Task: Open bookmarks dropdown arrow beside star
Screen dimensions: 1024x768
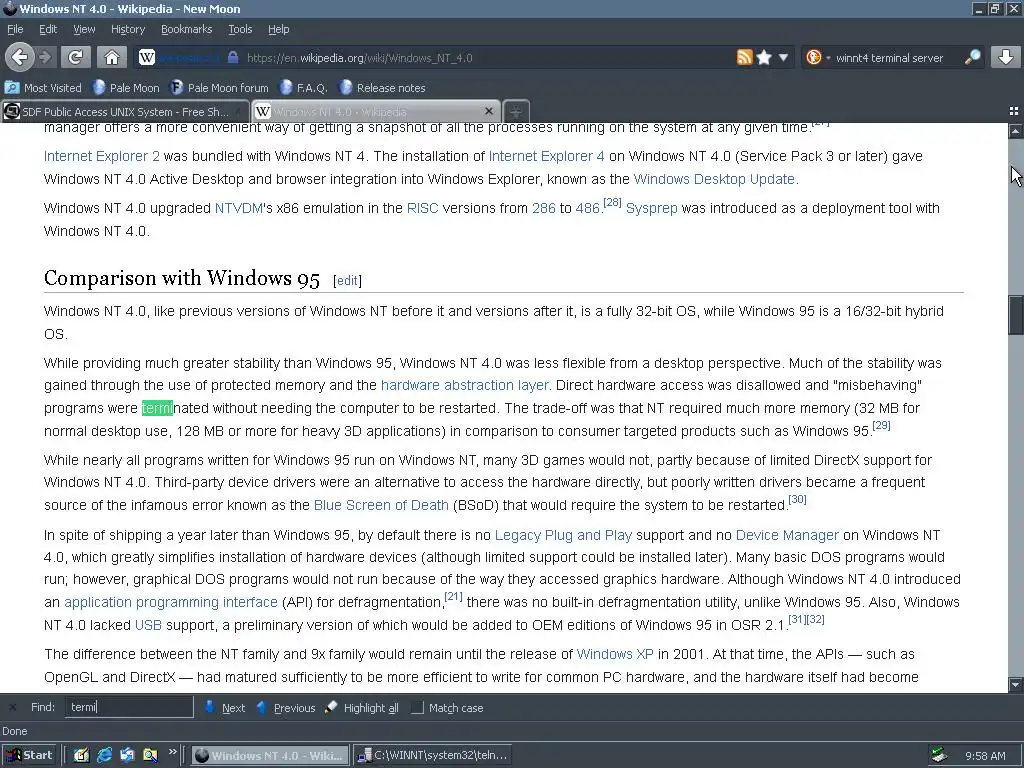Action: 783,57
